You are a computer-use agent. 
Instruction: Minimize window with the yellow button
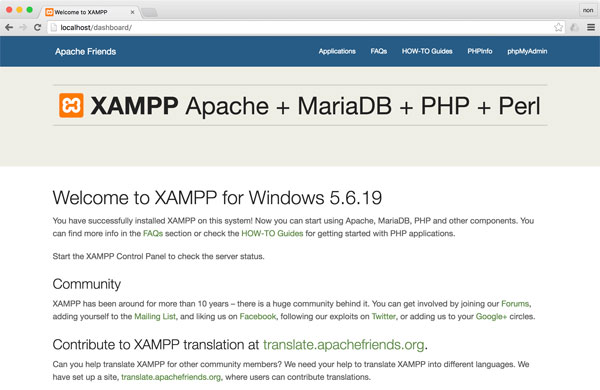point(19,10)
